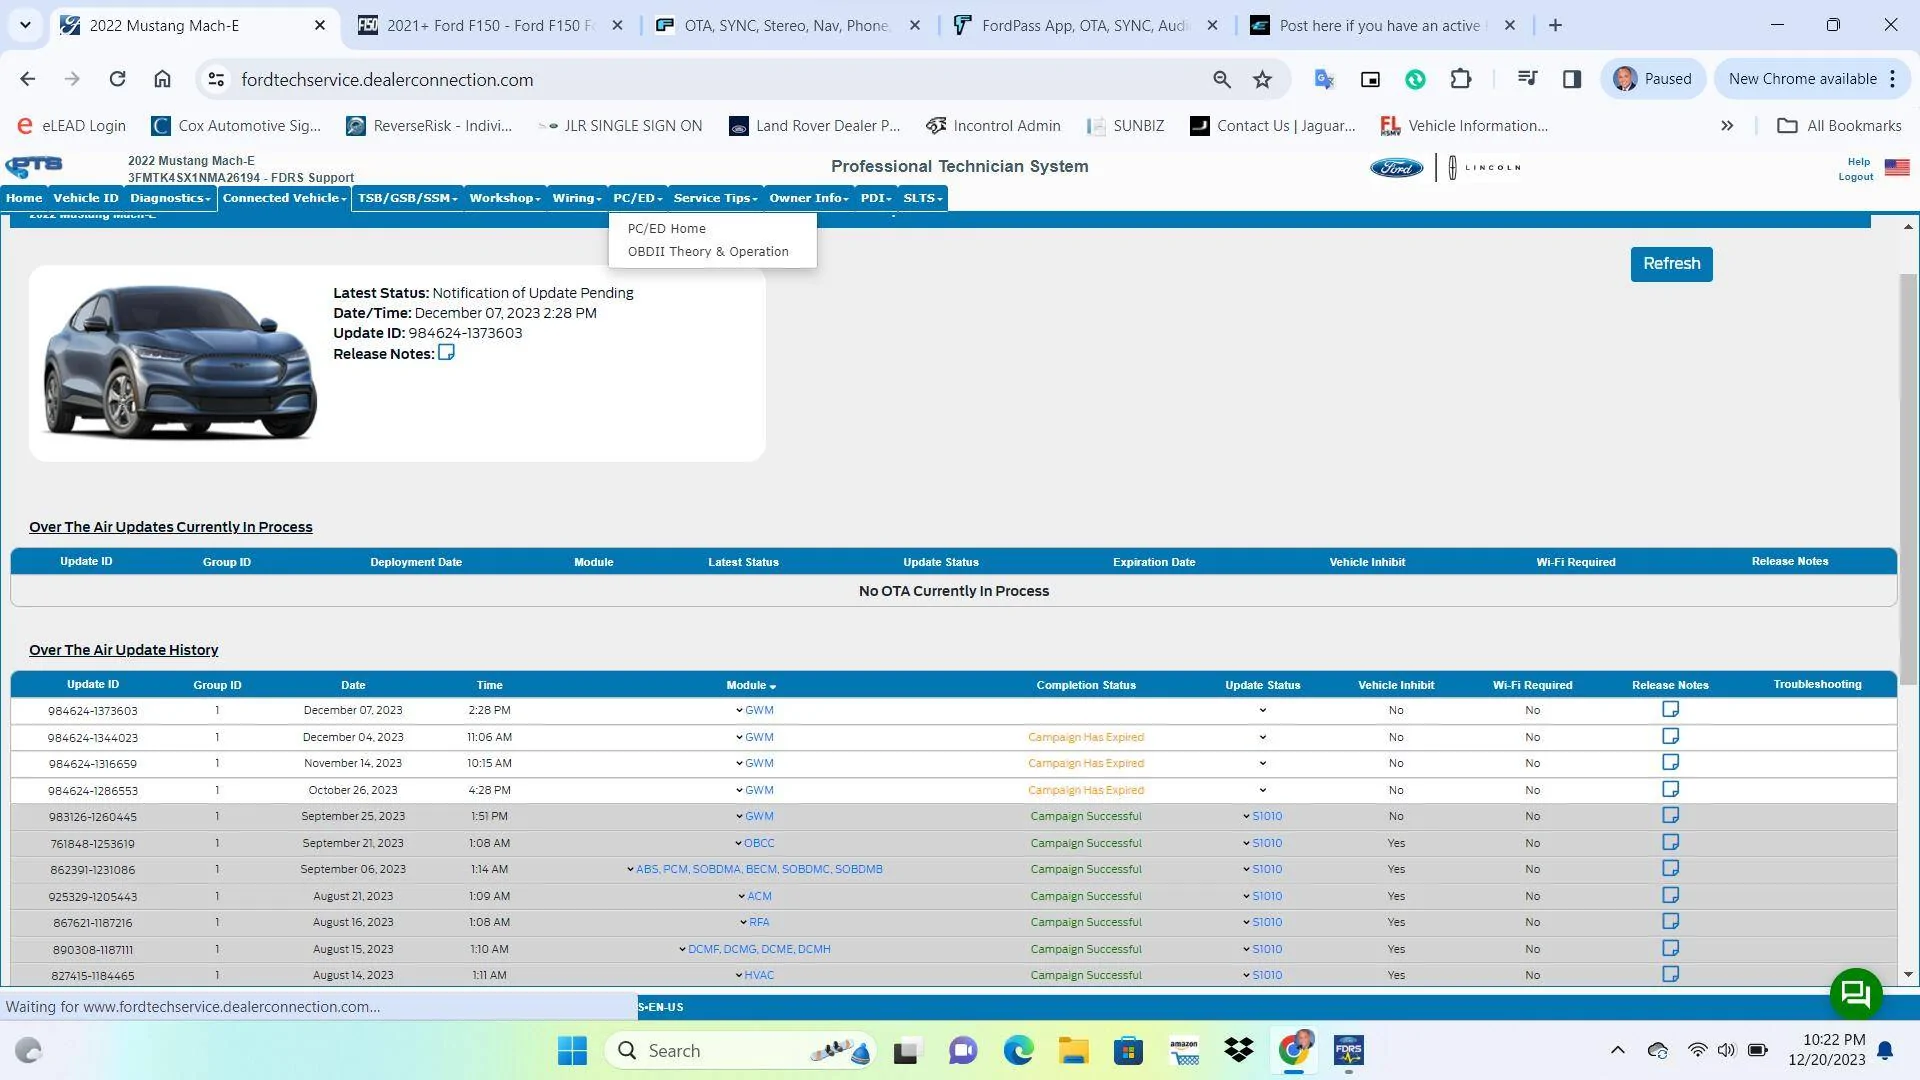Select OBDII Theory & Operation entry
The image size is (1920, 1080).
tap(708, 252)
